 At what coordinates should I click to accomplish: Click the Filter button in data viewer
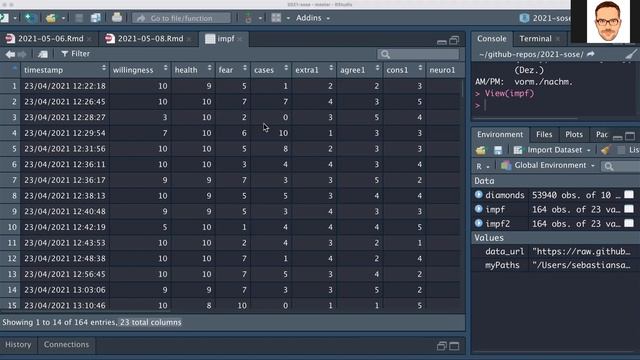(x=75, y=54)
